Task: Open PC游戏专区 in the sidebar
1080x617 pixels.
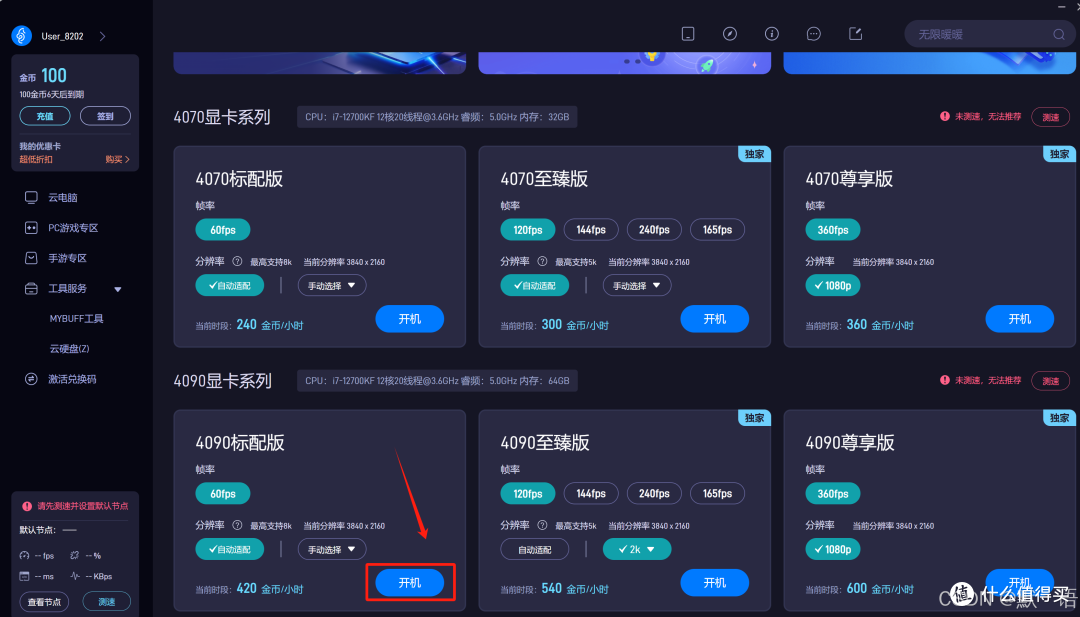Action: pyautogui.click(x=73, y=228)
